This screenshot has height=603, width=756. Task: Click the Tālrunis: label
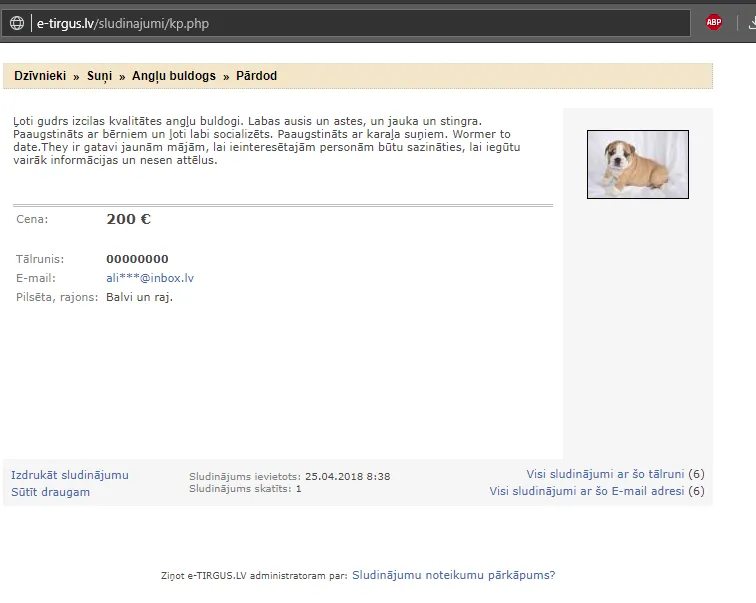click(x=40, y=259)
